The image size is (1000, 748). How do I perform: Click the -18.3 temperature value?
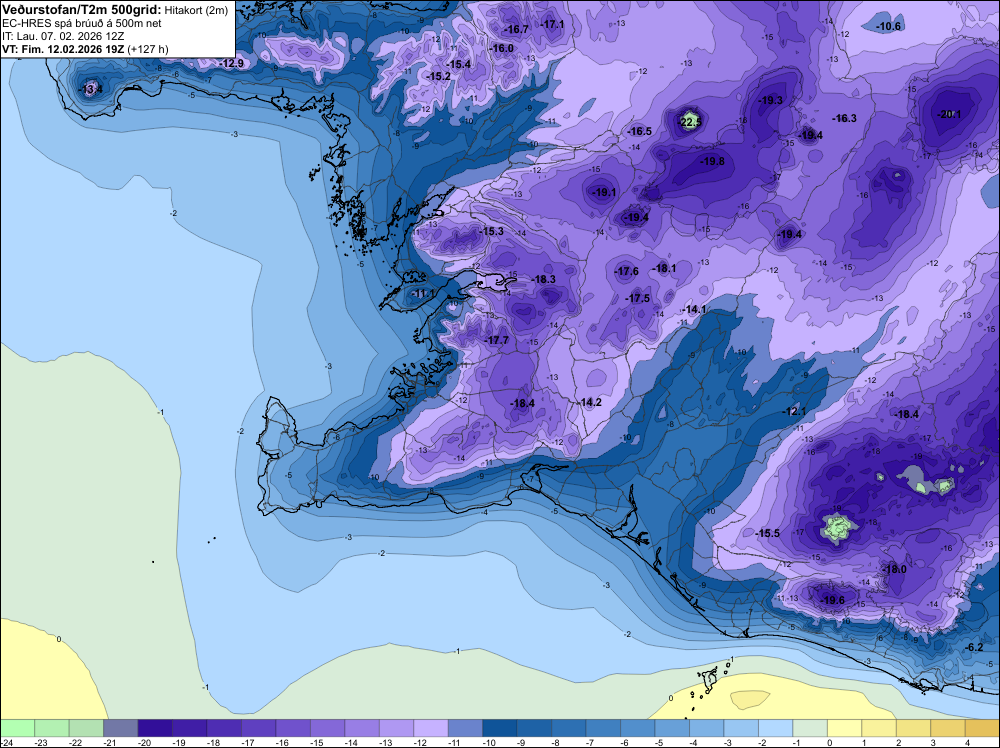click(543, 279)
